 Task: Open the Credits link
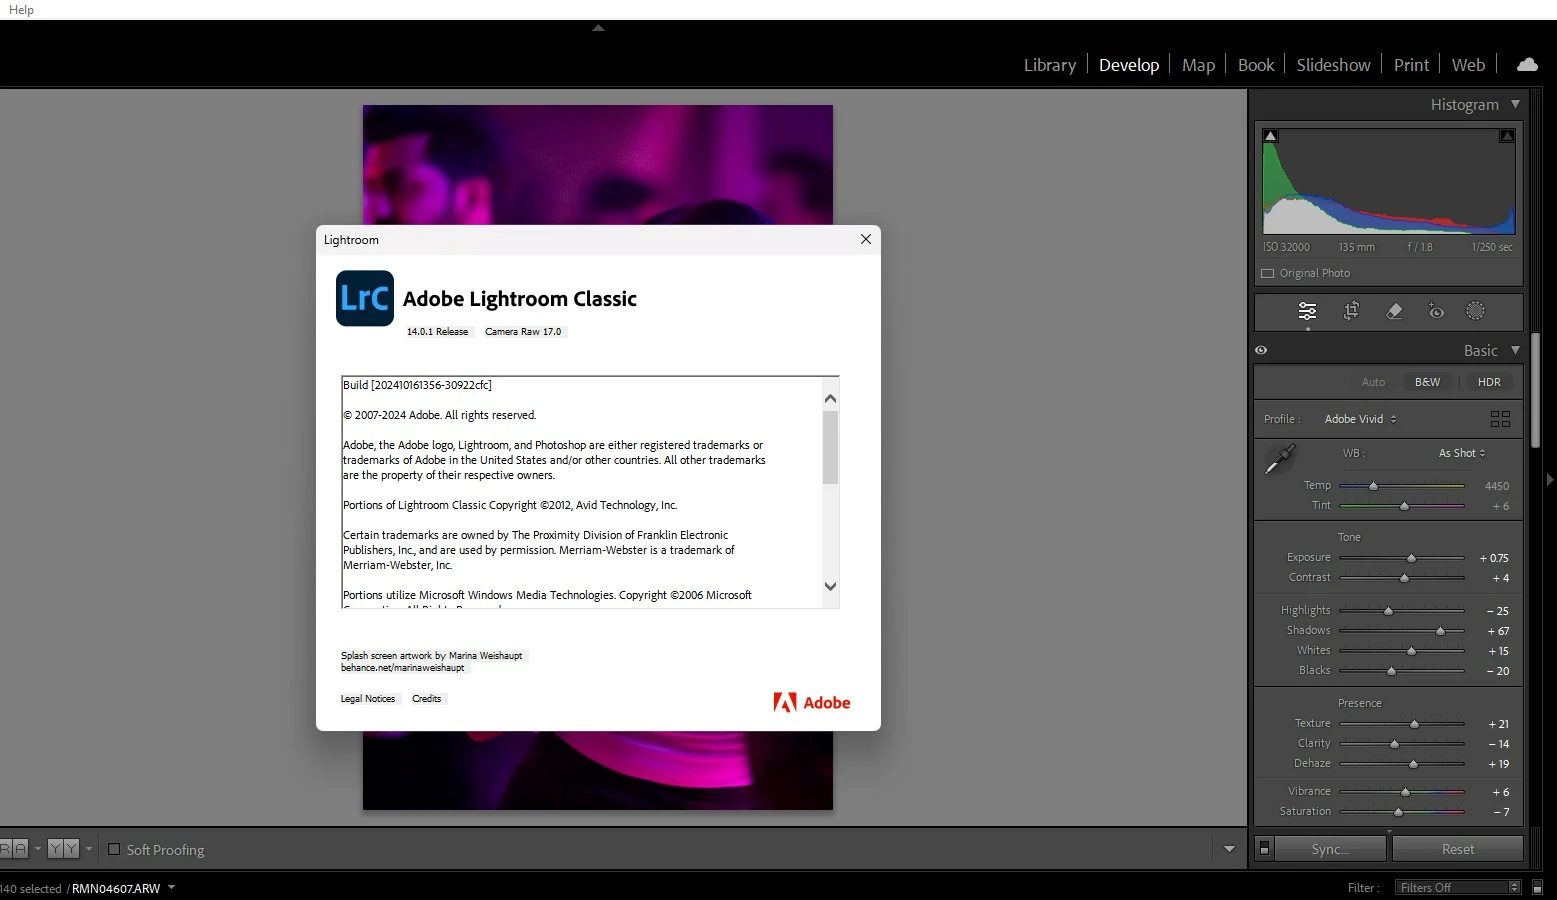[x=426, y=699]
